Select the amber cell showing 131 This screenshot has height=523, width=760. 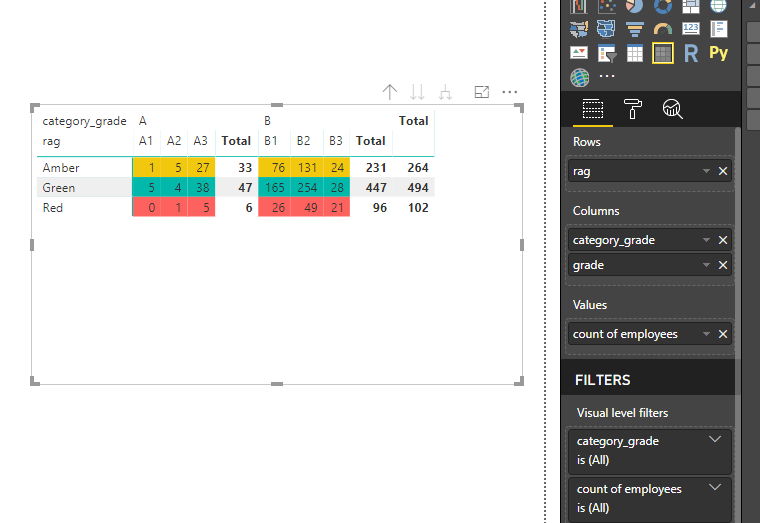(x=307, y=168)
